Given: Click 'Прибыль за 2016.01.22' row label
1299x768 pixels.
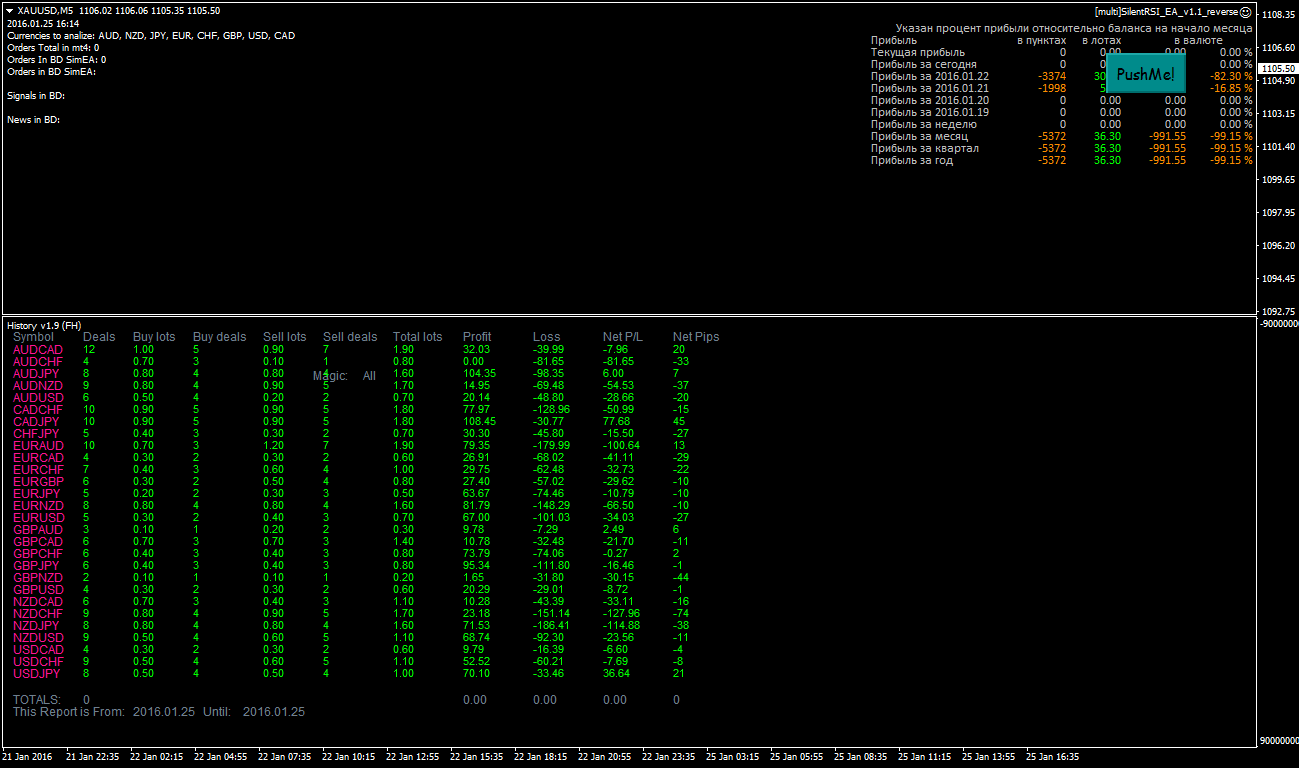Looking at the screenshot, I should pos(930,76).
